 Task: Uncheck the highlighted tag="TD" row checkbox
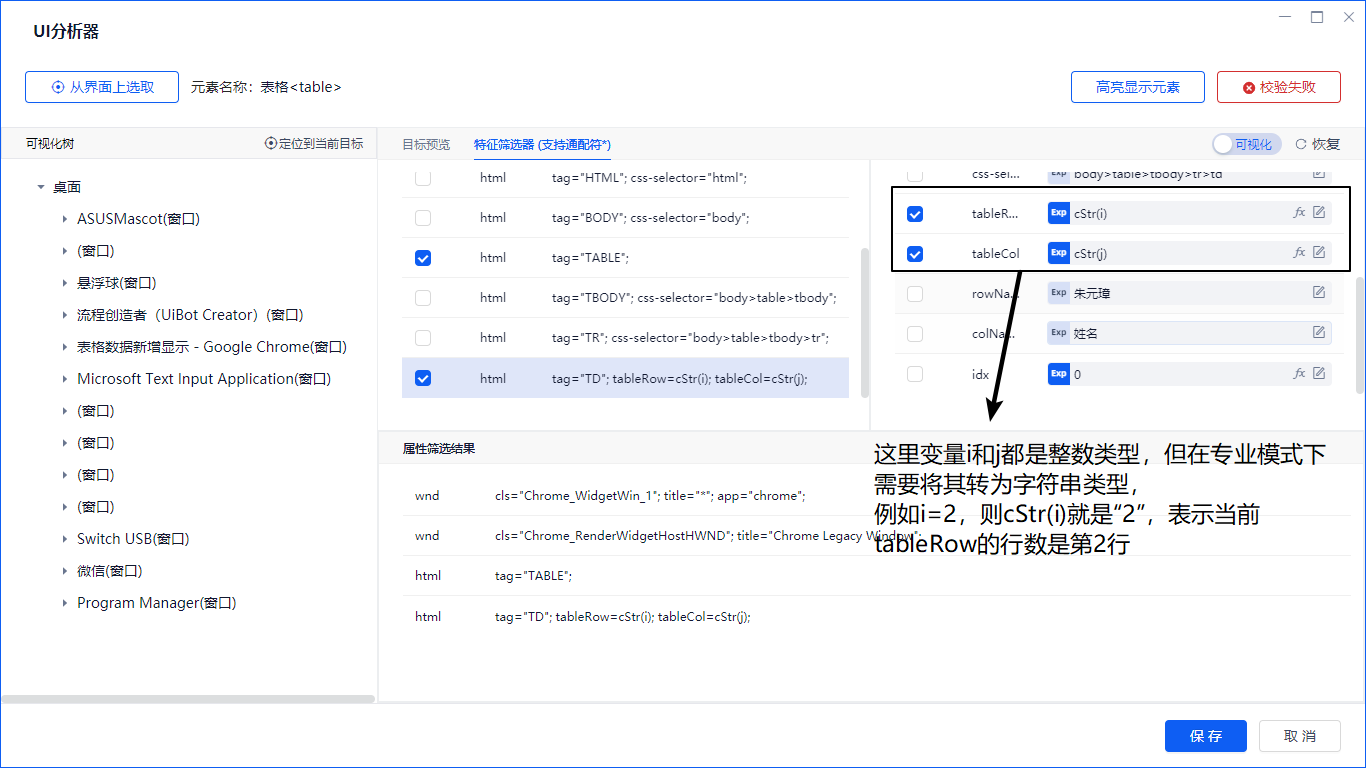423,378
